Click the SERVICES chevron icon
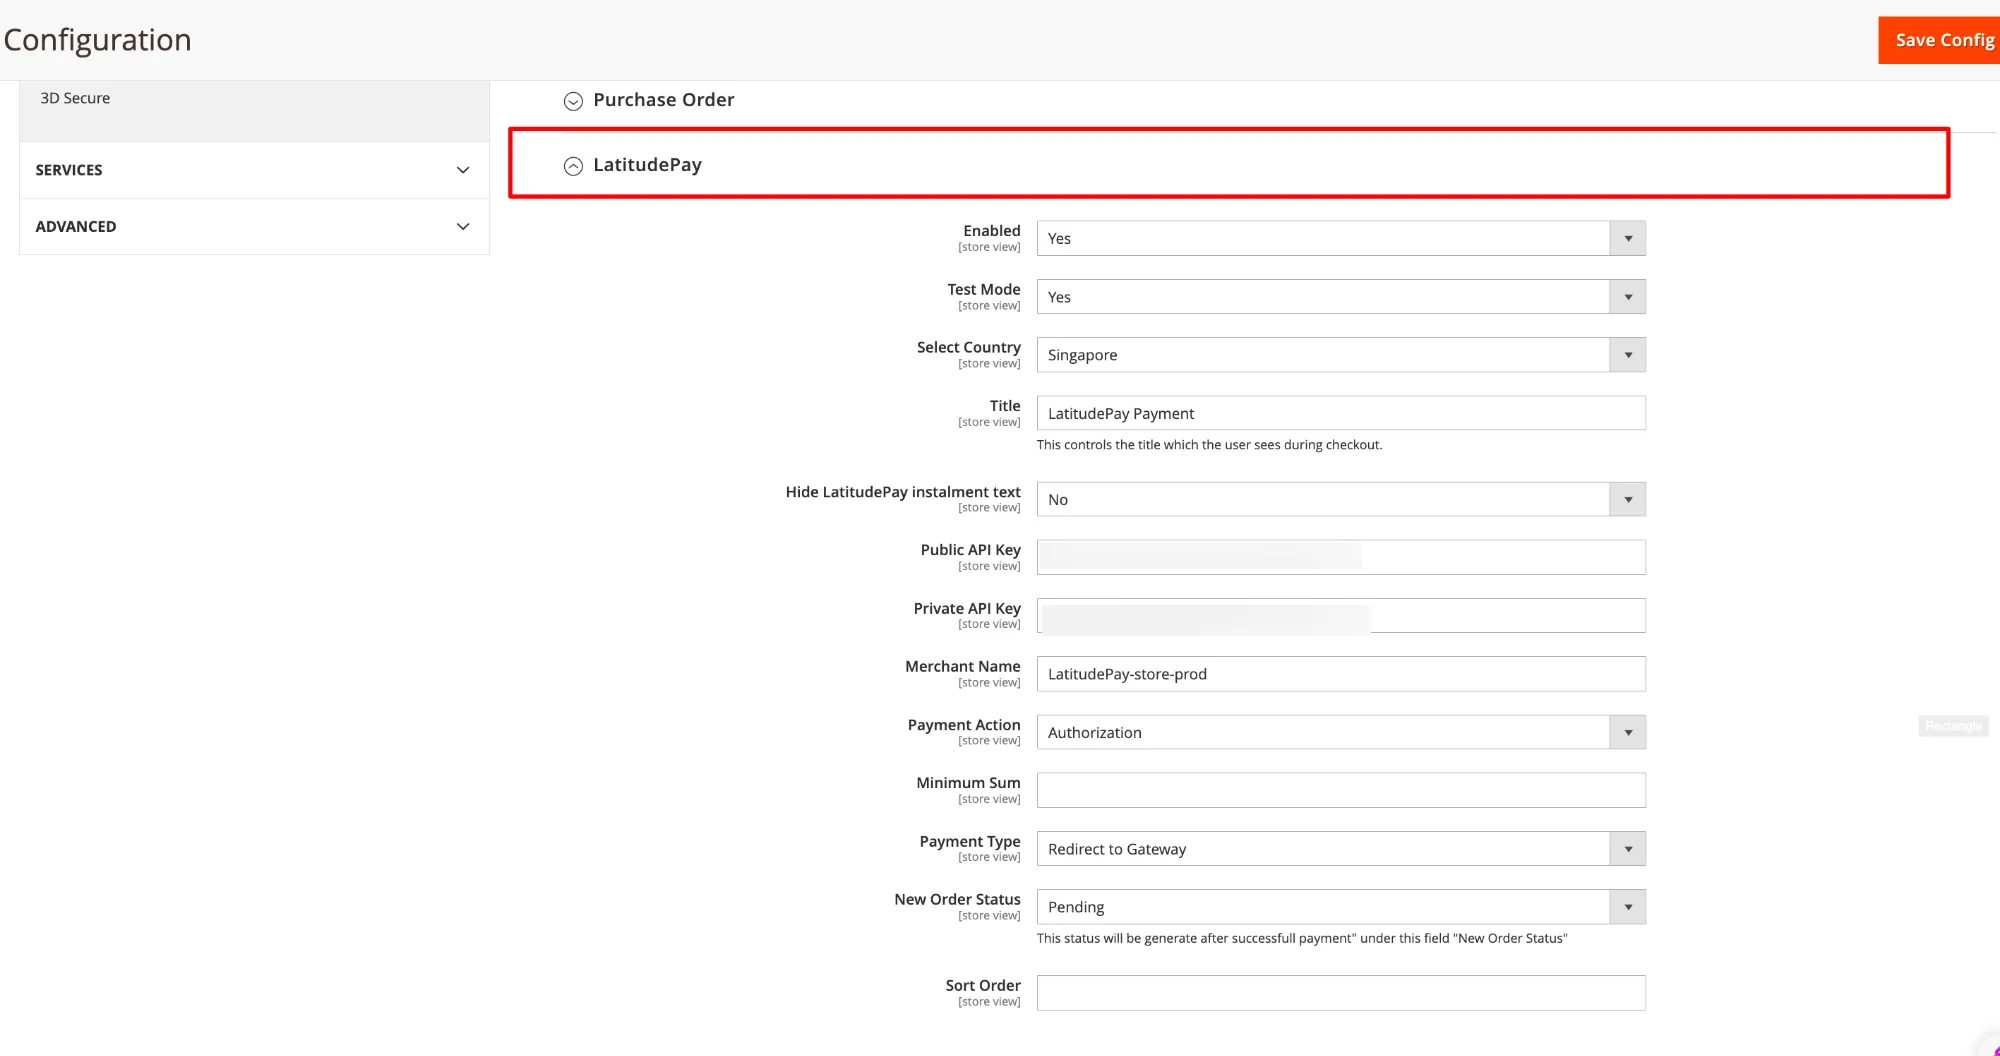Image resolution: width=2000 pixels, height=1056 pixels. click(463, 170)
